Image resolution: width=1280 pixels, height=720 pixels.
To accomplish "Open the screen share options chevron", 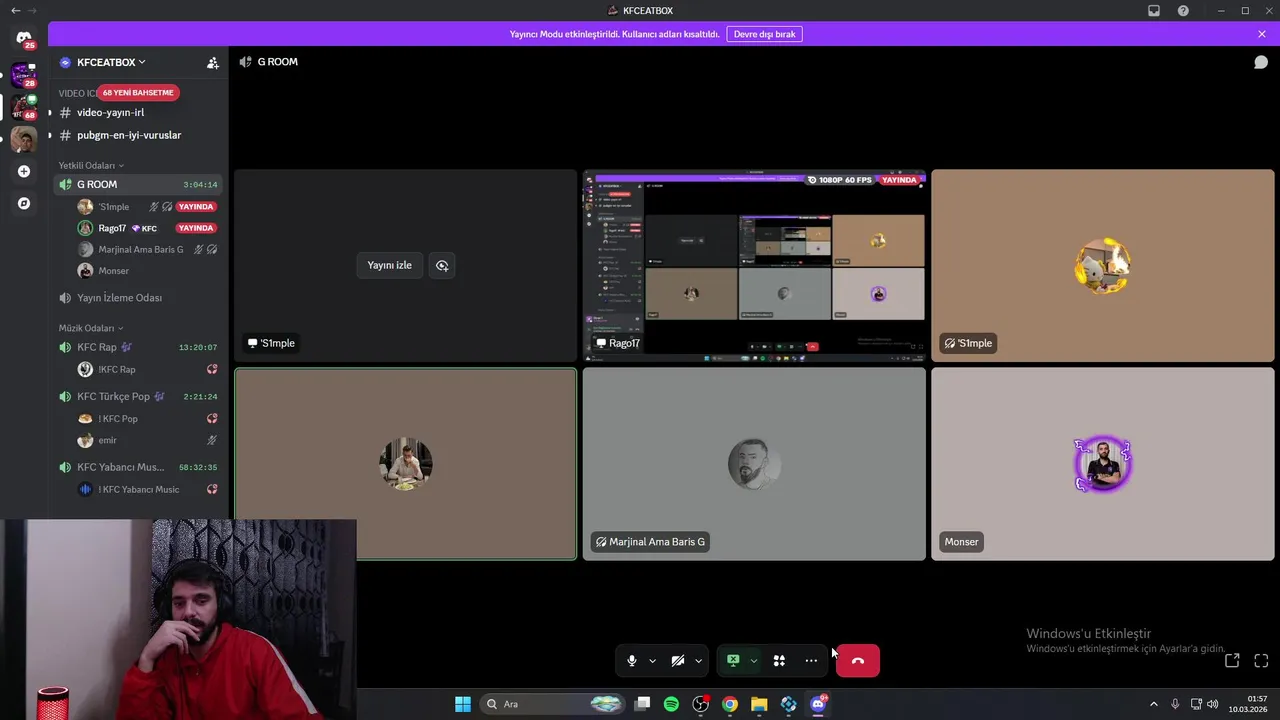I will tap(753, 660).
